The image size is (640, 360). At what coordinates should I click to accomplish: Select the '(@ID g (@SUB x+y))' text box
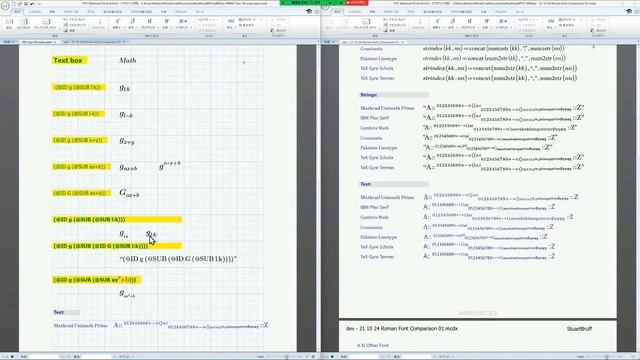[80, 140]
